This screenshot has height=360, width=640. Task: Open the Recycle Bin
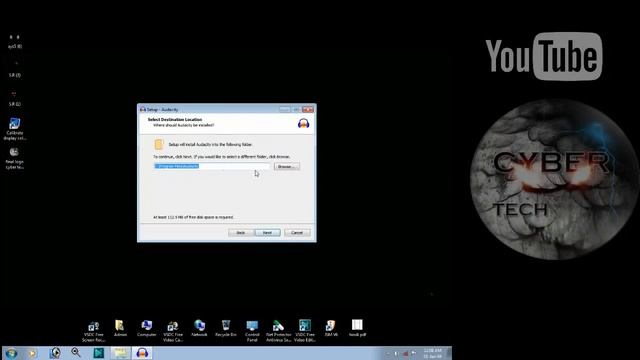226,328
